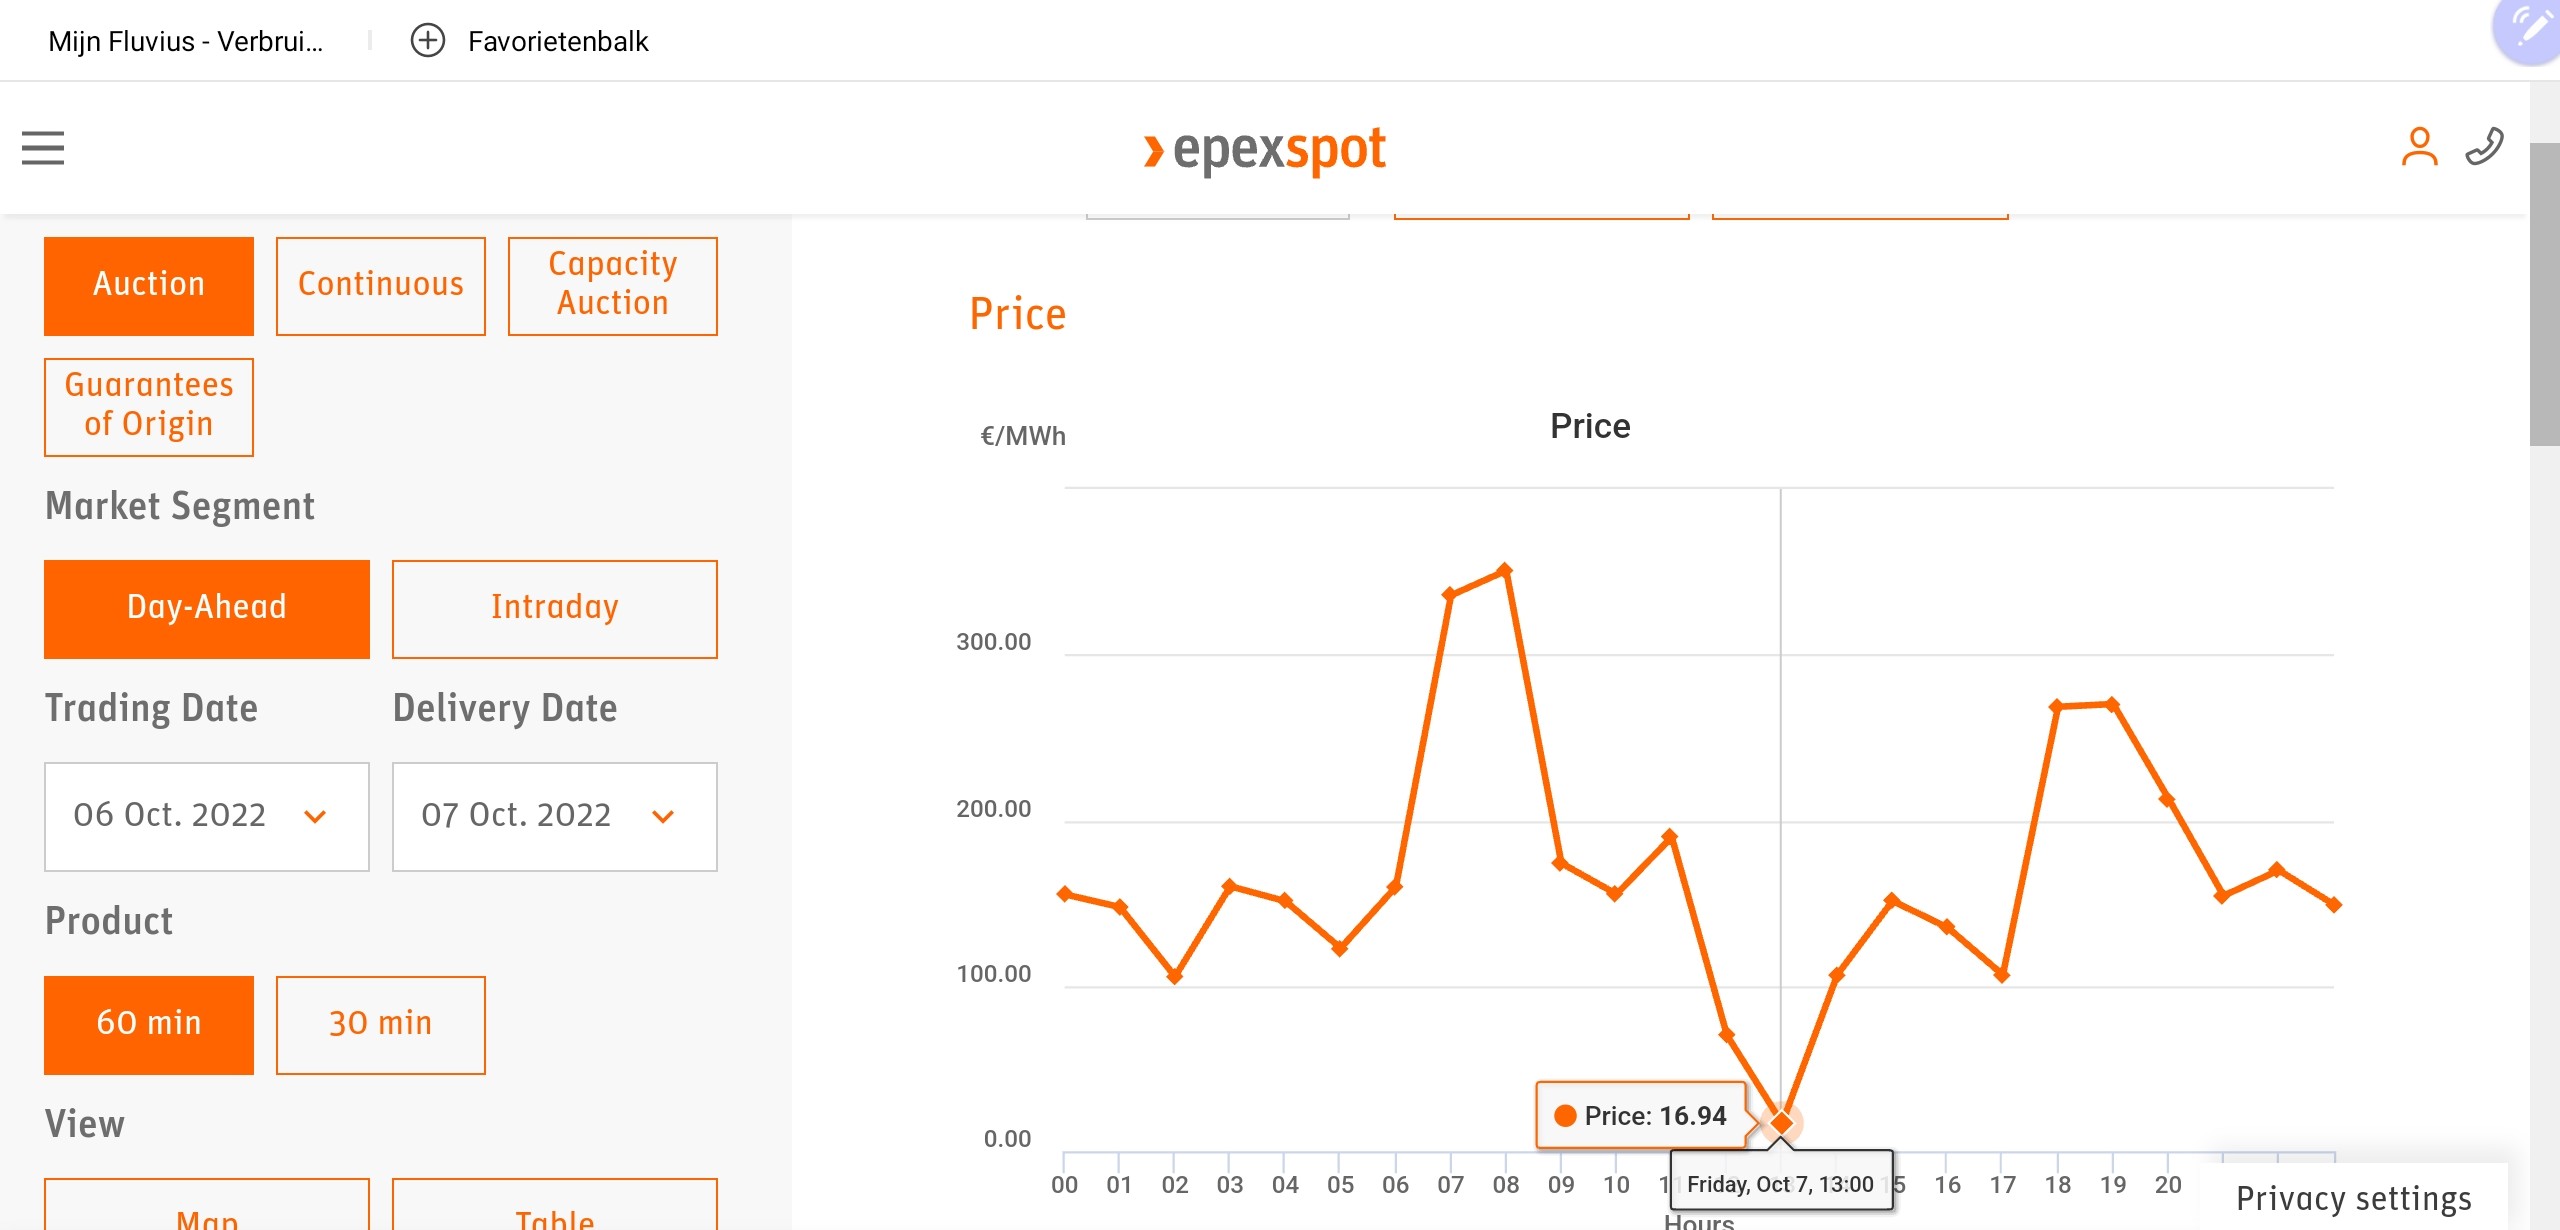This screenshot has width=2560, height=1230.
Task: Select the Auction trading modality
Action: click(x=149, y=285)
